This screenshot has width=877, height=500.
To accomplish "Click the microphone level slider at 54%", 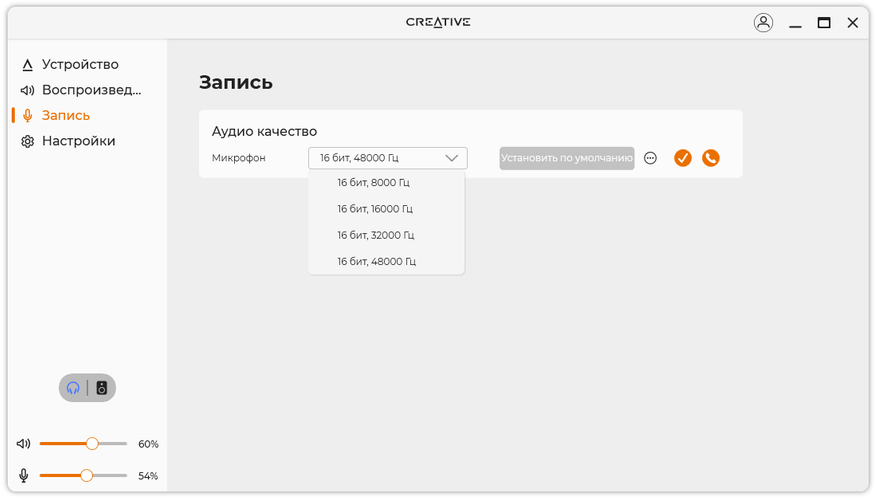I will 87,476.
